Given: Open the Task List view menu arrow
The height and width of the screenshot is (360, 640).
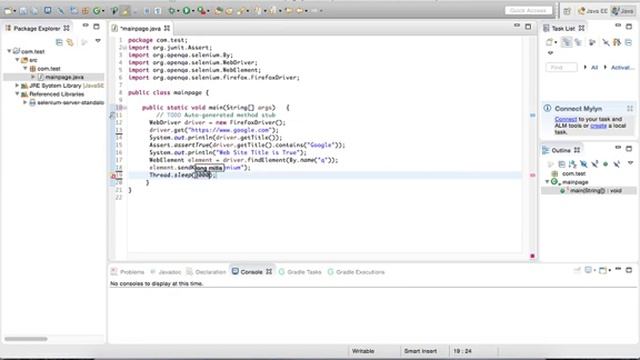Looking at the screenshot, I should [x=550, y=53].
